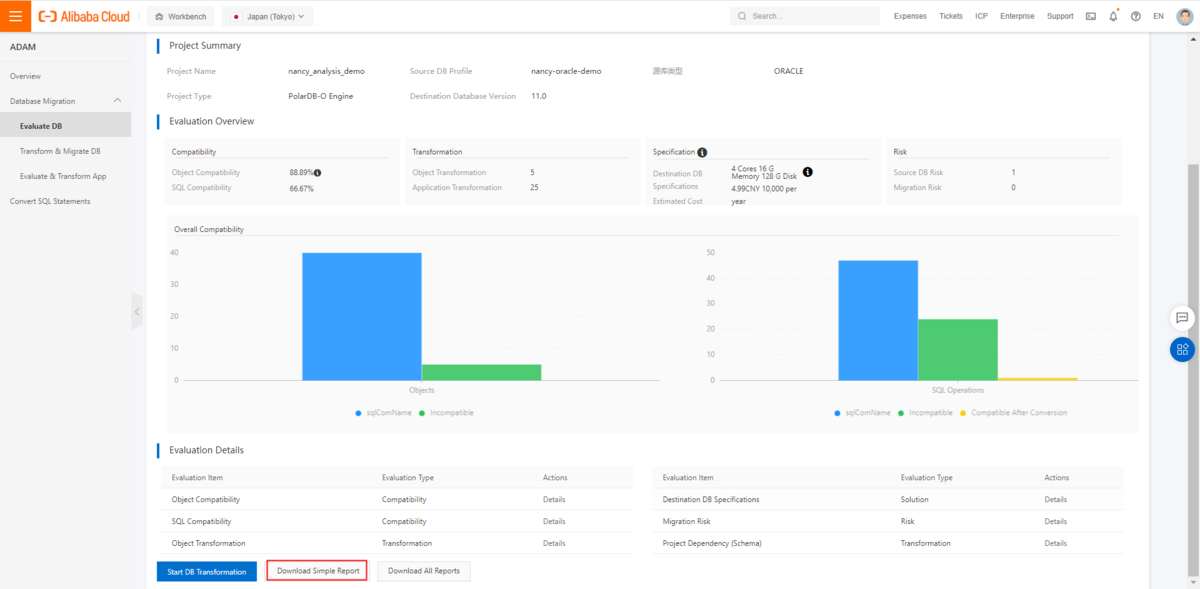Screen dimensions: 1200x589
Task: Click Download All Reports button
Action: point(424,571)
